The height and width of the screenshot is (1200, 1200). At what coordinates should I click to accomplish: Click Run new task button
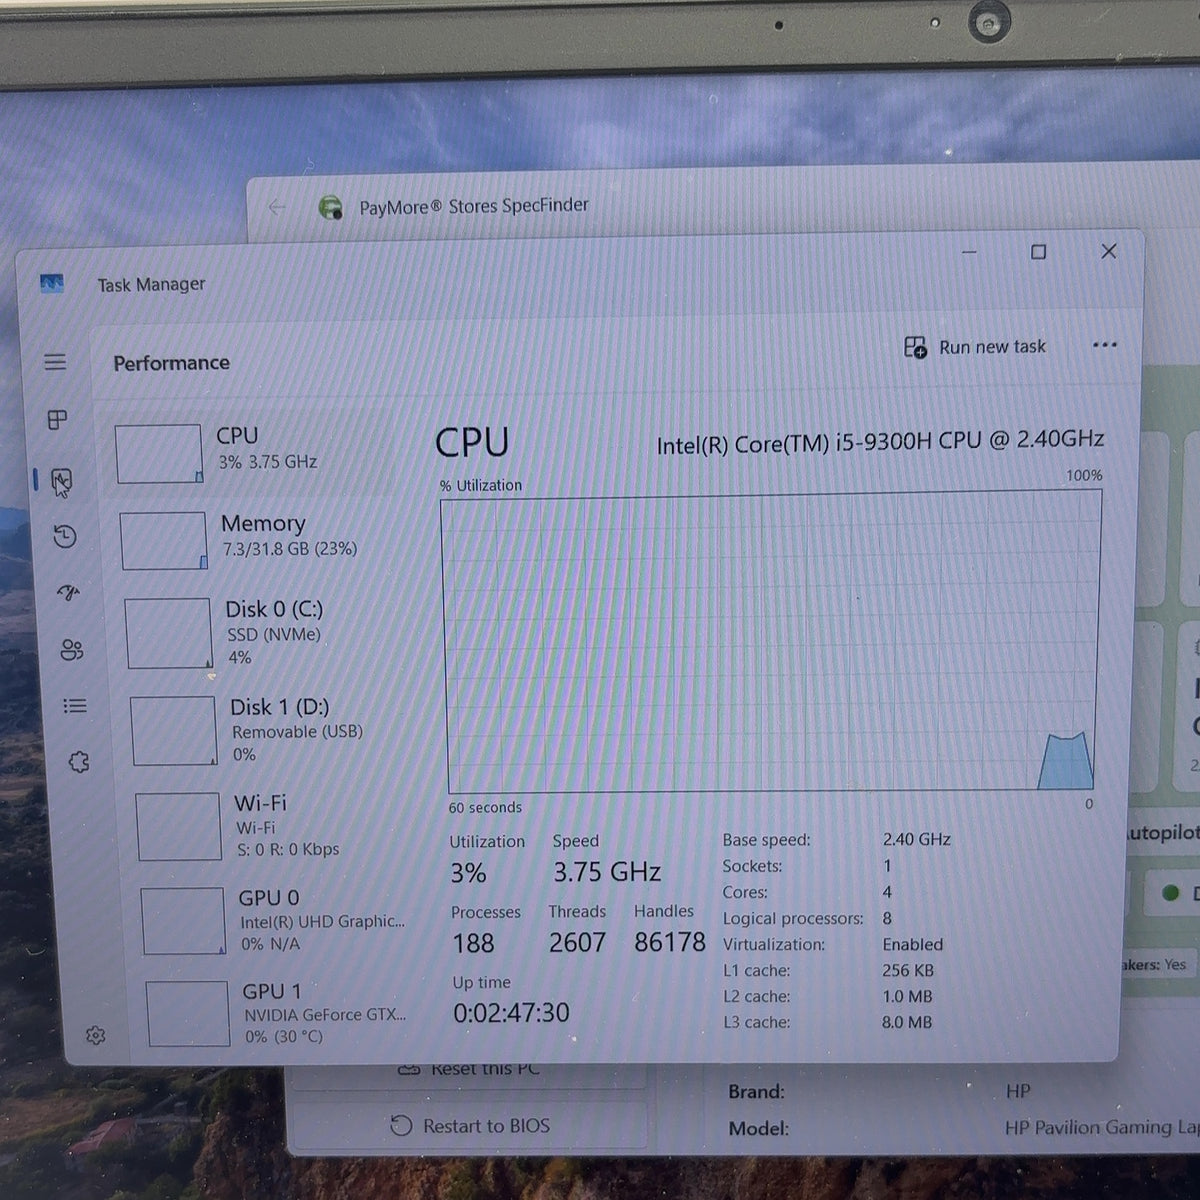point(975,347)
